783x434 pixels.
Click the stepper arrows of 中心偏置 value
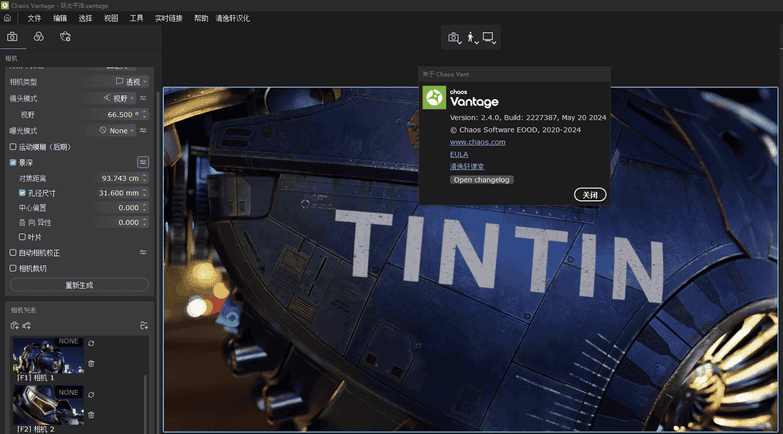(145, 208)
